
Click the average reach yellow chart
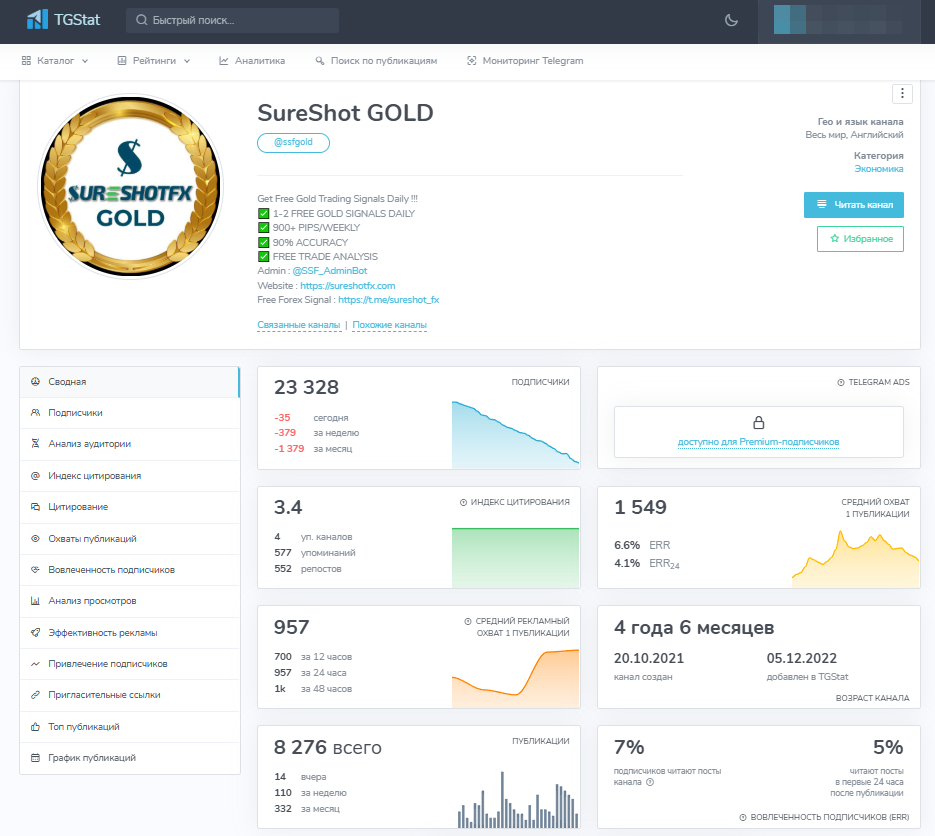coord(856,559)
